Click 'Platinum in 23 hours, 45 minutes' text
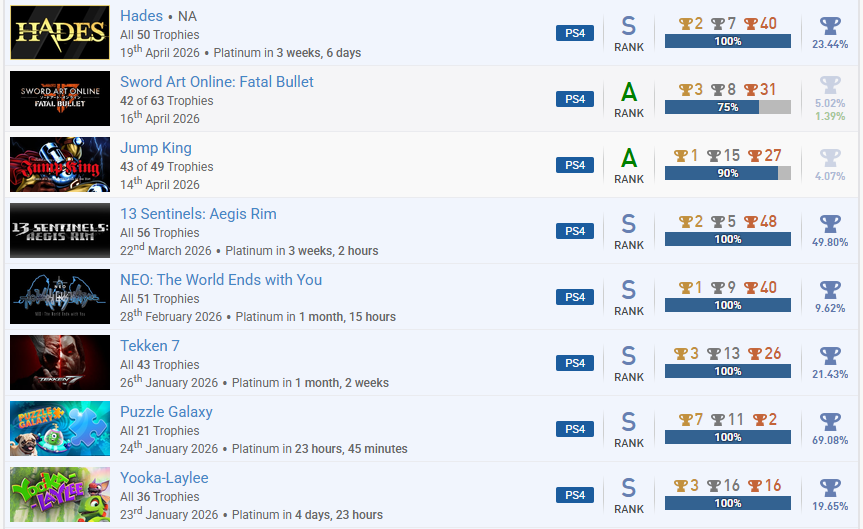 (x=320, y=449)
